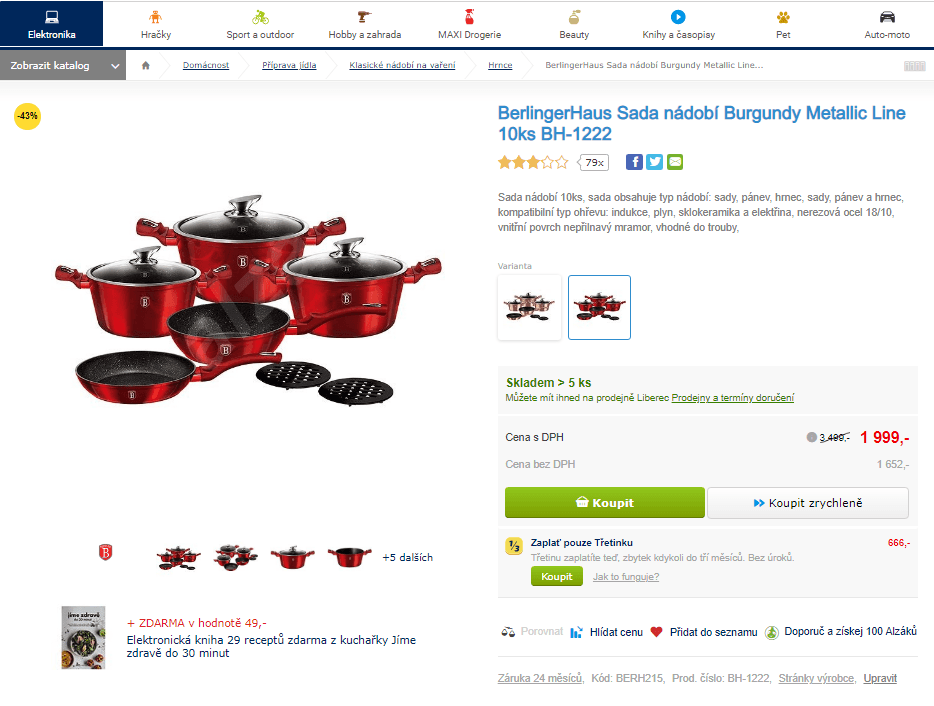Select the copper cookware variant thumbnail

[530, 307]
